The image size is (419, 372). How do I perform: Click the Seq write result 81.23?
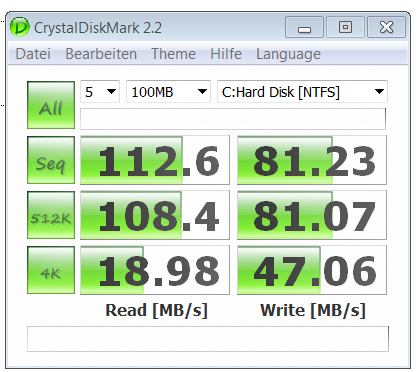click(312, 160)
